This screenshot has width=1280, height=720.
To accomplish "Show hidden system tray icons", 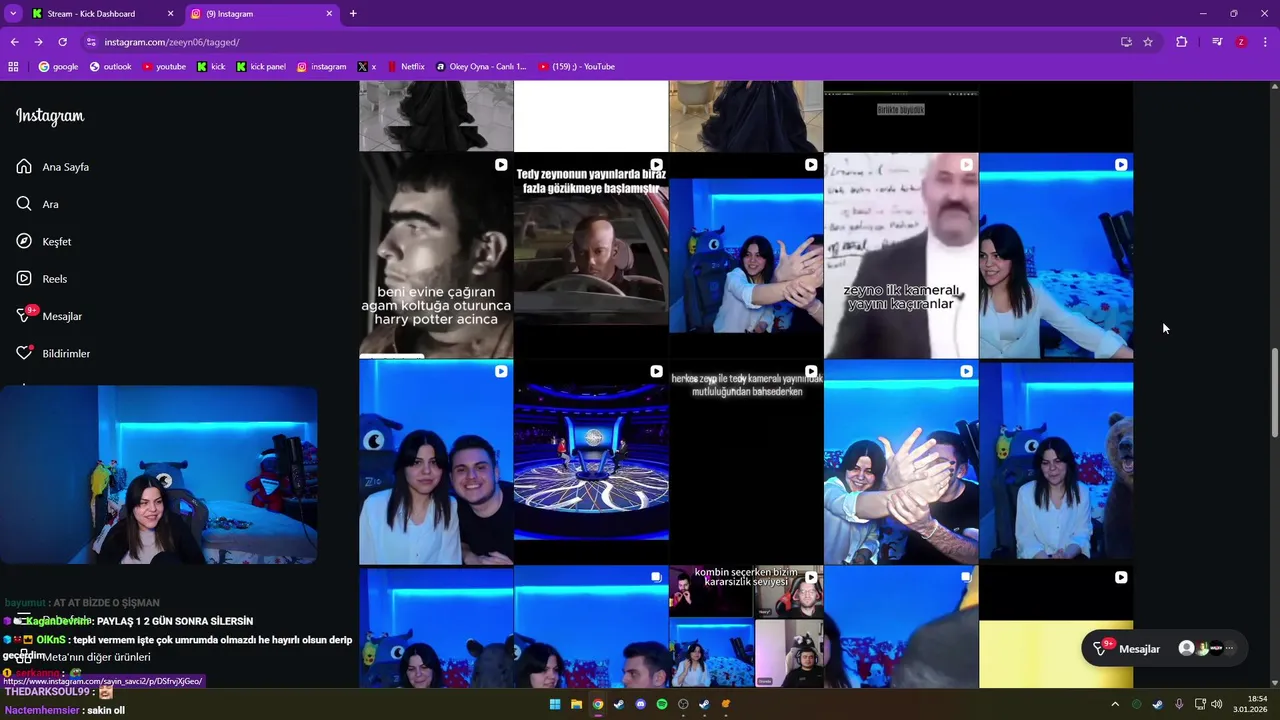I will [x=1115, y=704].
